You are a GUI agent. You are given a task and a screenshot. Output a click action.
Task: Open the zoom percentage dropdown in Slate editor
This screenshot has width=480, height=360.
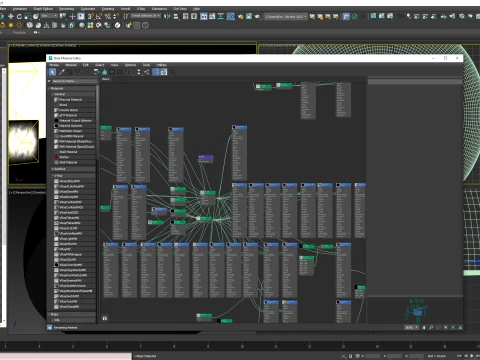click(411, 328)
